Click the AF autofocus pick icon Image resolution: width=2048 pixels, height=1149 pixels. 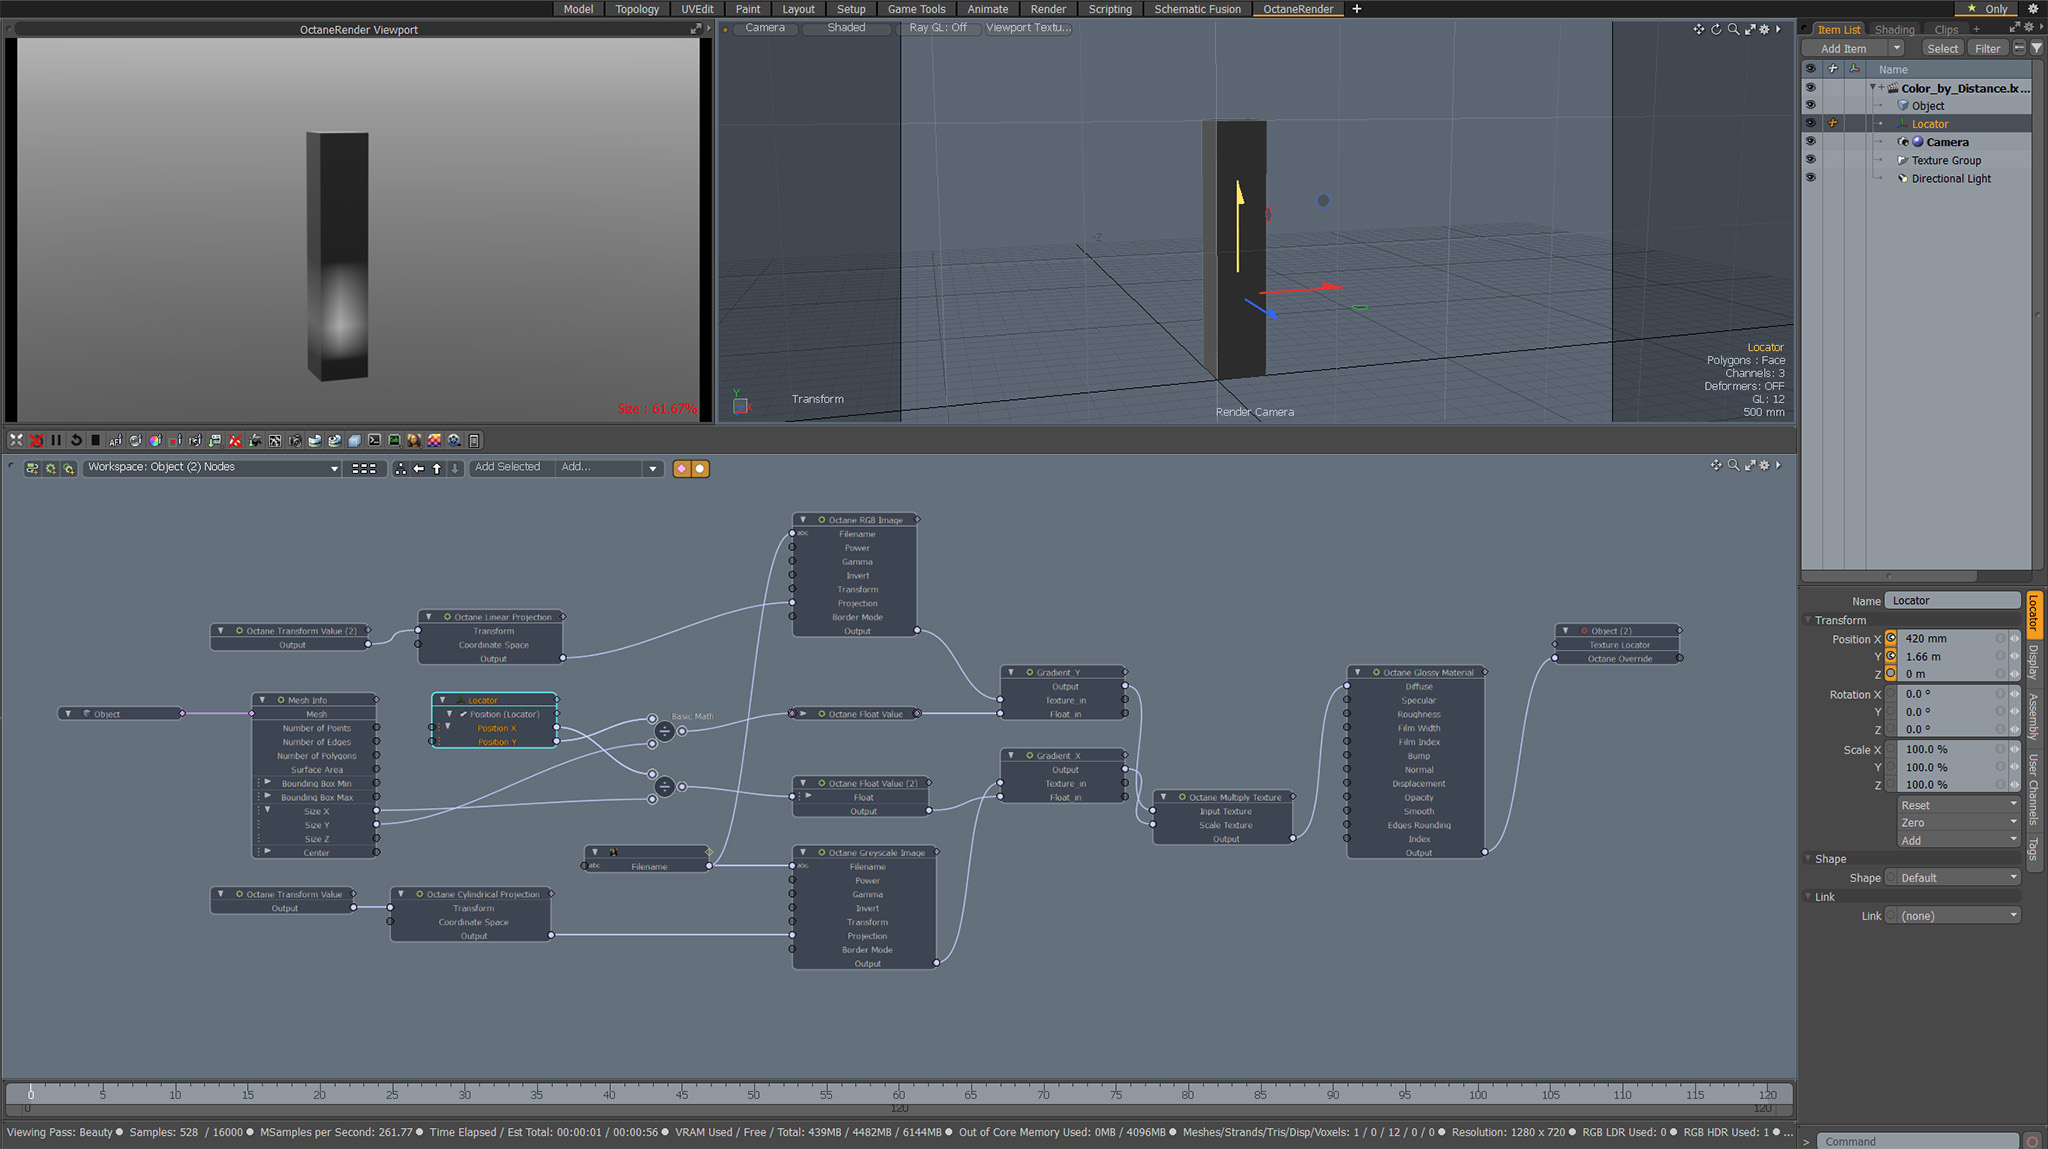(115, 440)
